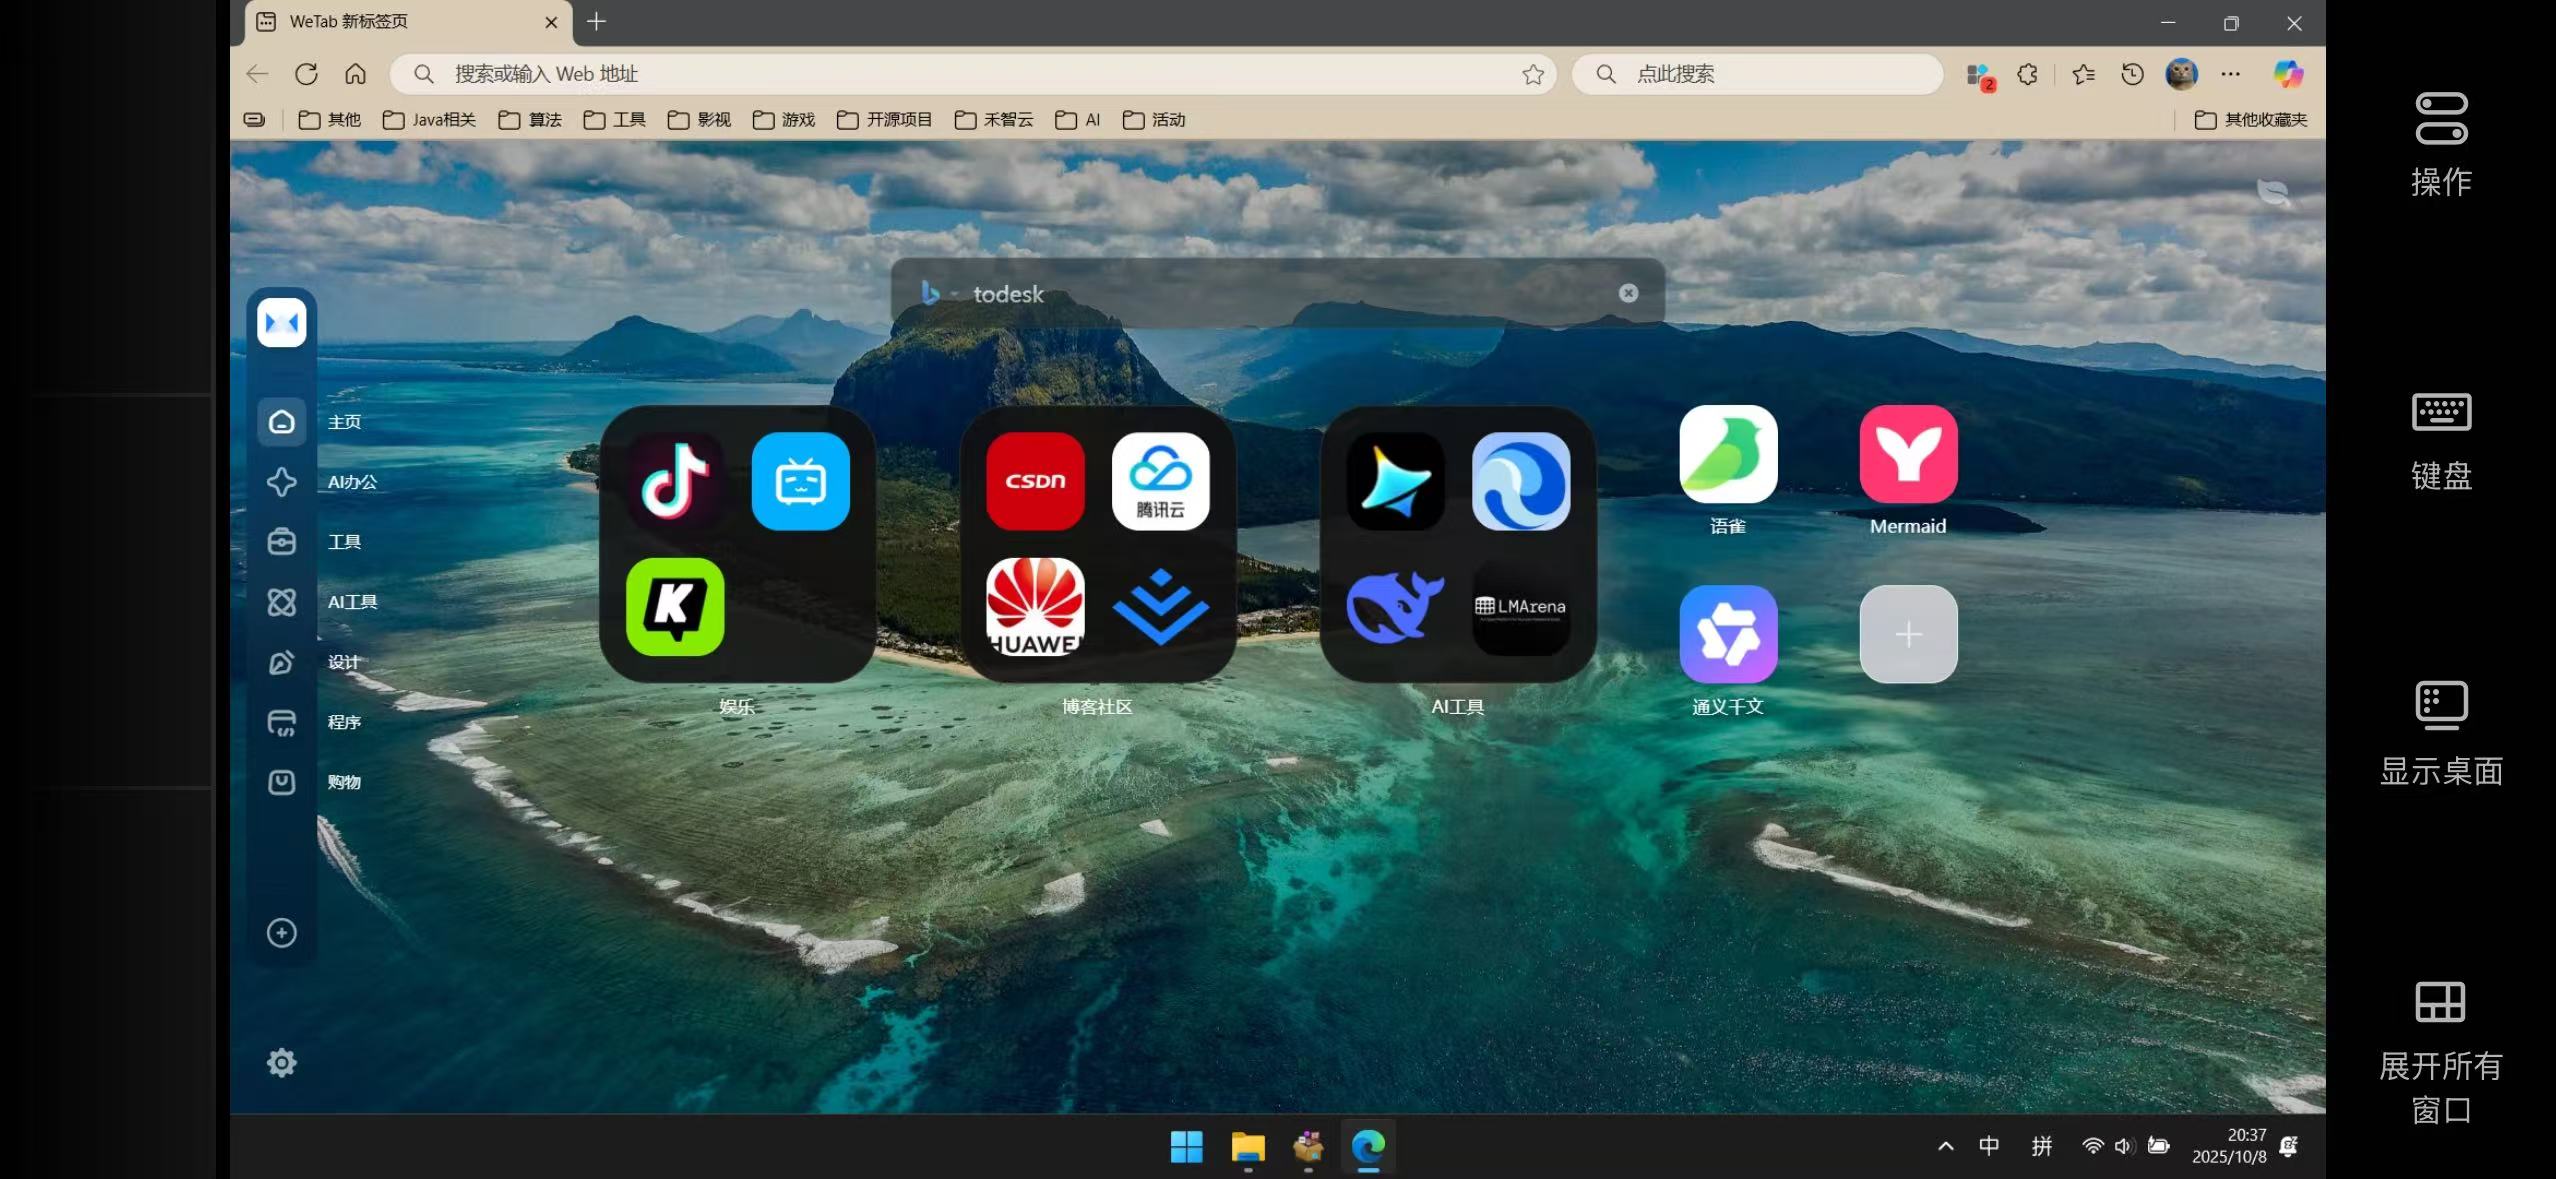2556x1179 pixels.
Task: Toggle the Chinese input mode indicator
Action: pos(1989,1146)
